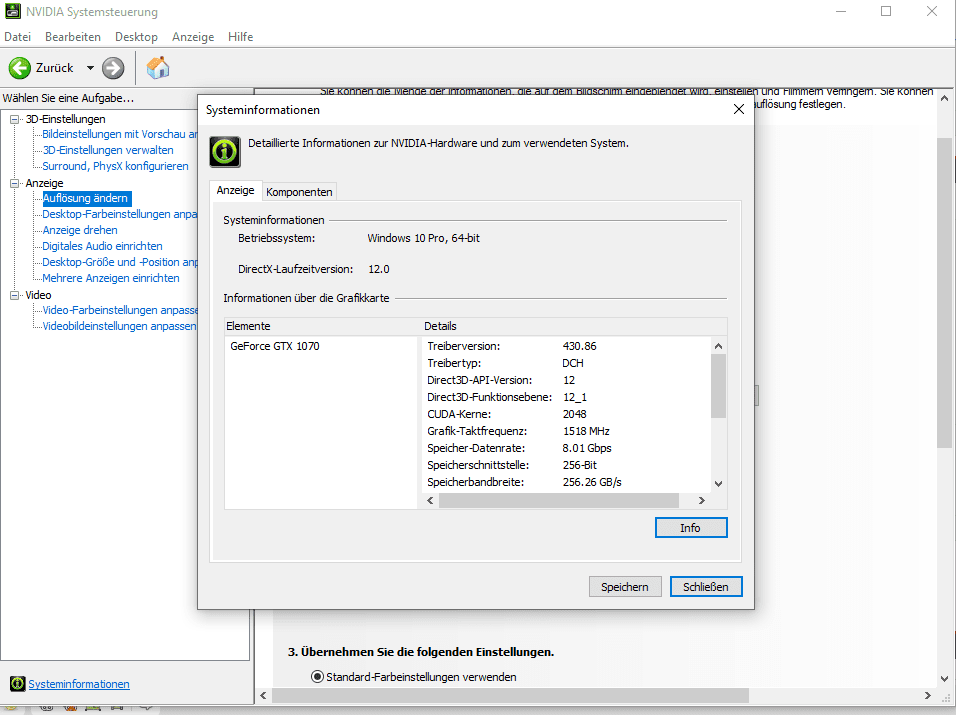
Task: Select Auflösung ändern tree item
Action: [86, 198]
